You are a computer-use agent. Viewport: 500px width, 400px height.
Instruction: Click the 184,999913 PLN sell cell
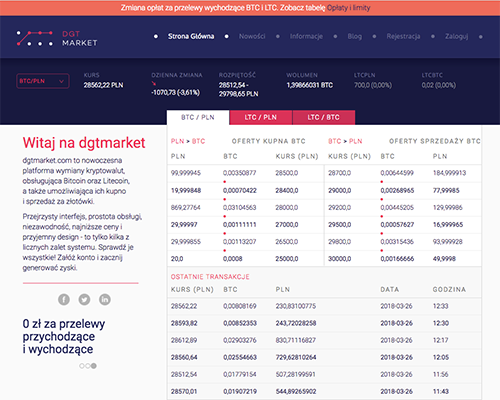(449, 173)
